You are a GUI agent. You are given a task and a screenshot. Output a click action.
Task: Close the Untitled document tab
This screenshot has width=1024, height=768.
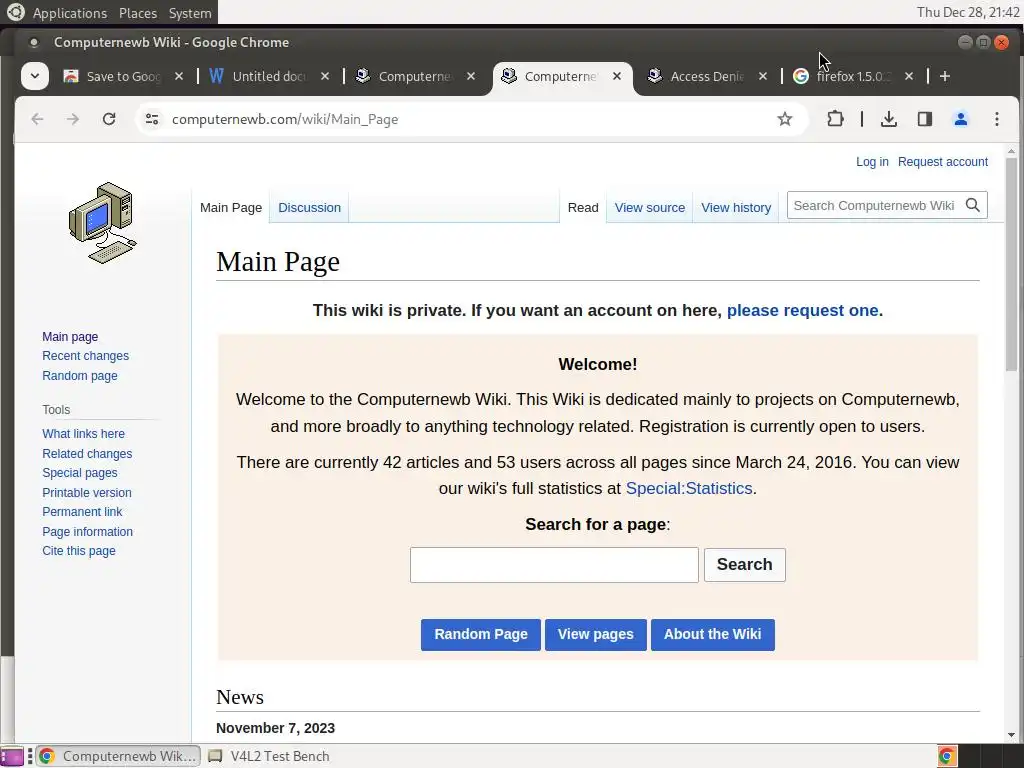click(x=325, y=76)
